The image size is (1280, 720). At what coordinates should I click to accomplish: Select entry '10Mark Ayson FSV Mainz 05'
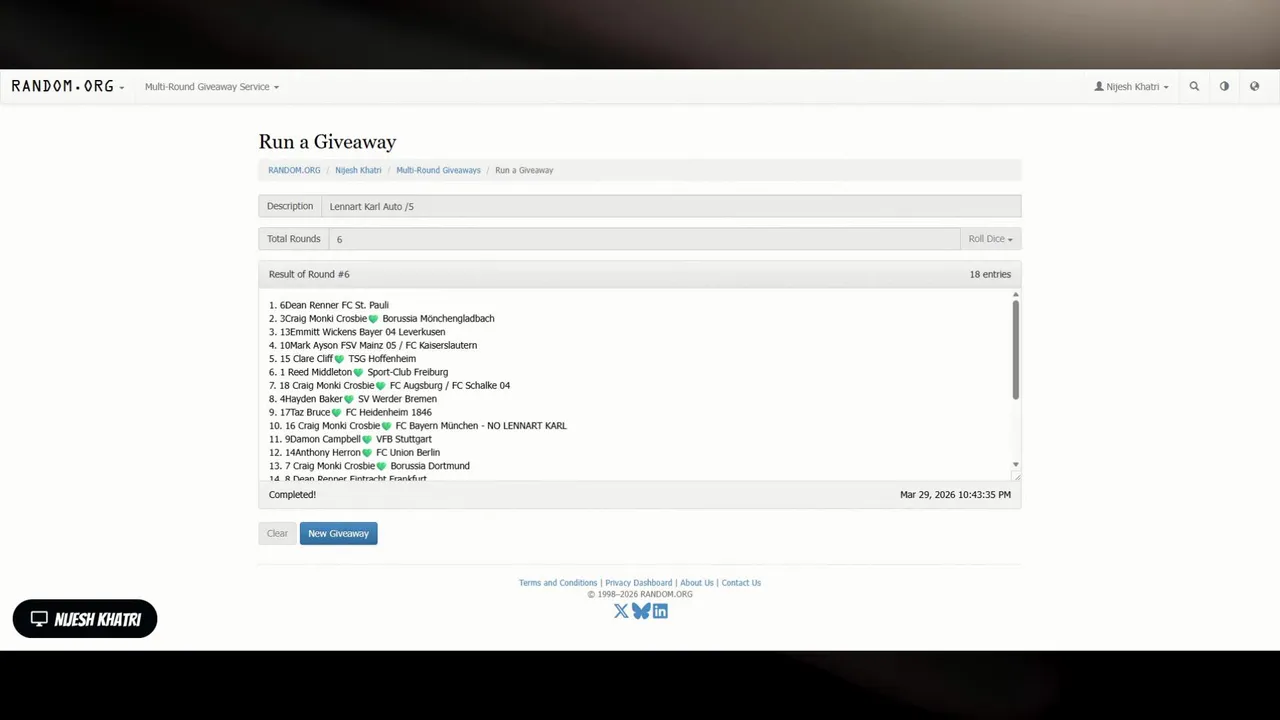coord(373,345)
